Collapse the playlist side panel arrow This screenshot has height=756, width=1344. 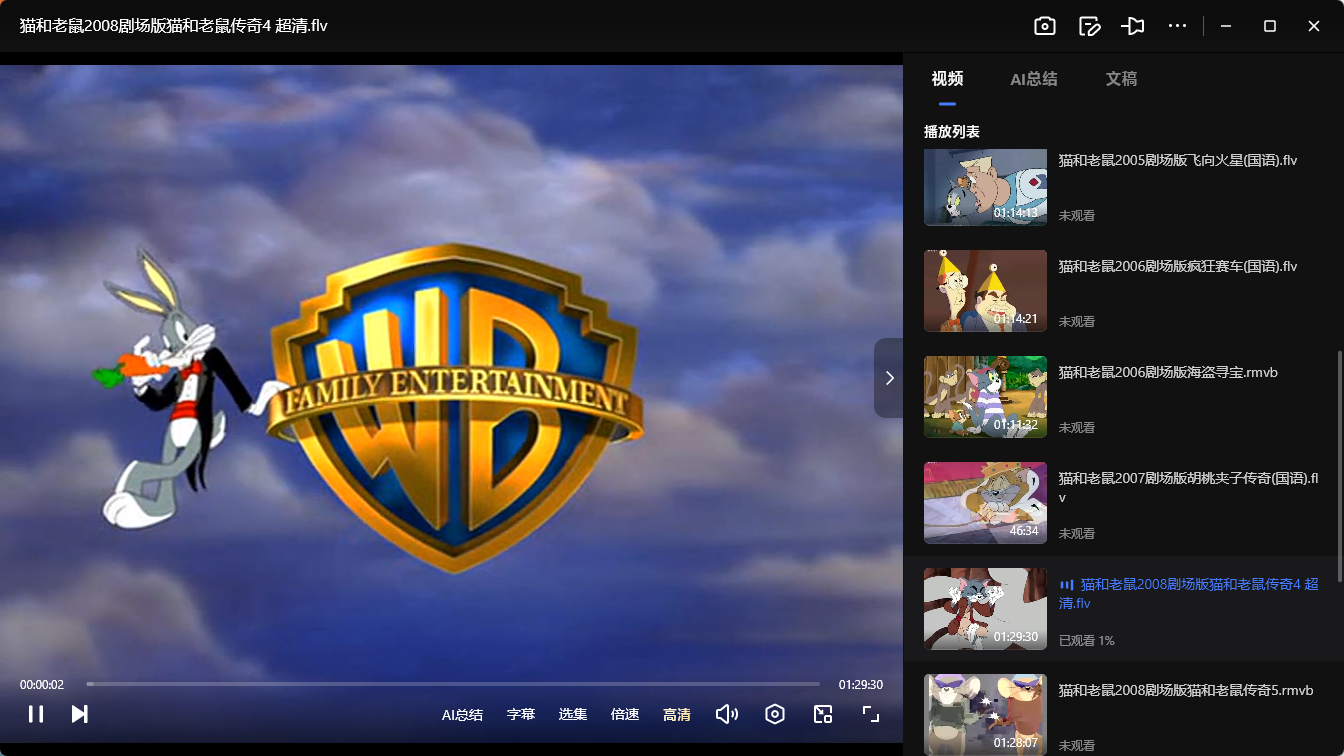click(889, 378)
